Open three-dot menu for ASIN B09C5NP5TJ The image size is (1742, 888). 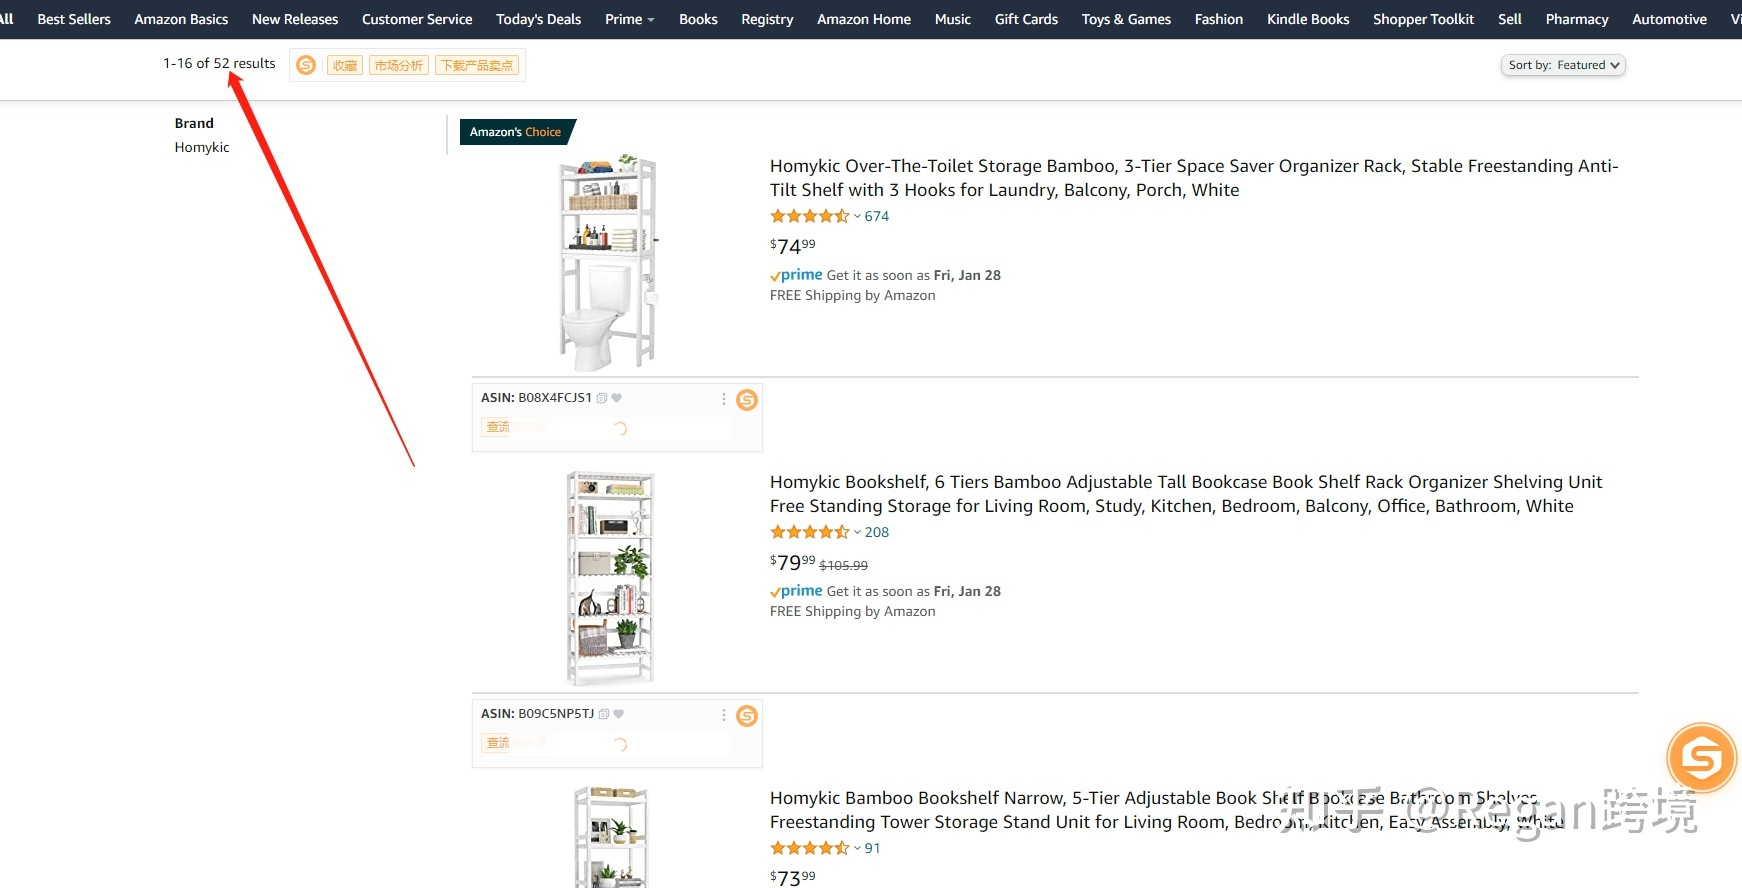point(724,715)
